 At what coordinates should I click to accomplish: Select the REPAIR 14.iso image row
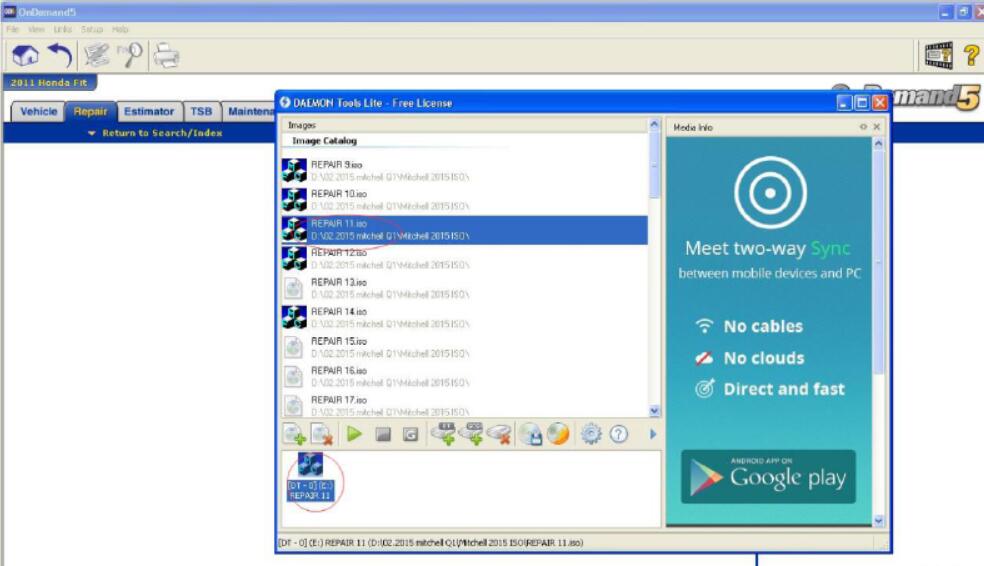coord(464,318)
